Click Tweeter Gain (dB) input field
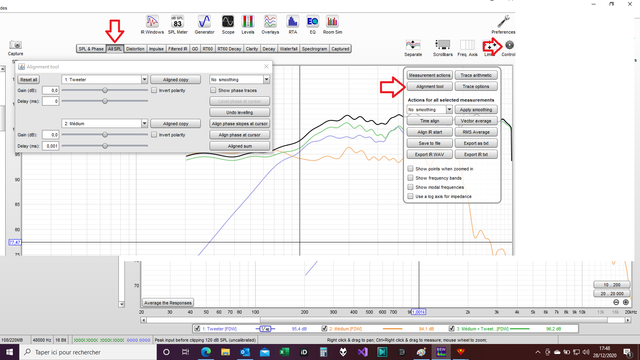Viewport: 640px width, 360px height. [51, 90]
